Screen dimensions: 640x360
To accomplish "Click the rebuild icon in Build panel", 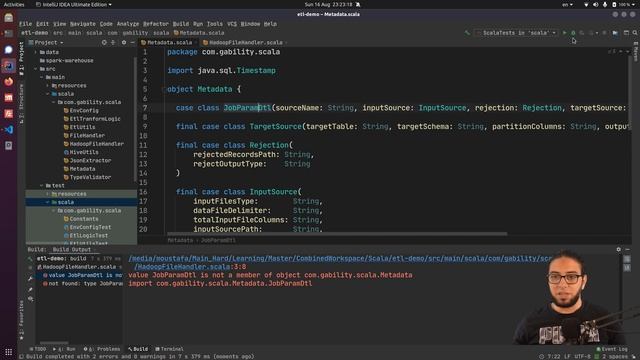I will tap(31, 259).
